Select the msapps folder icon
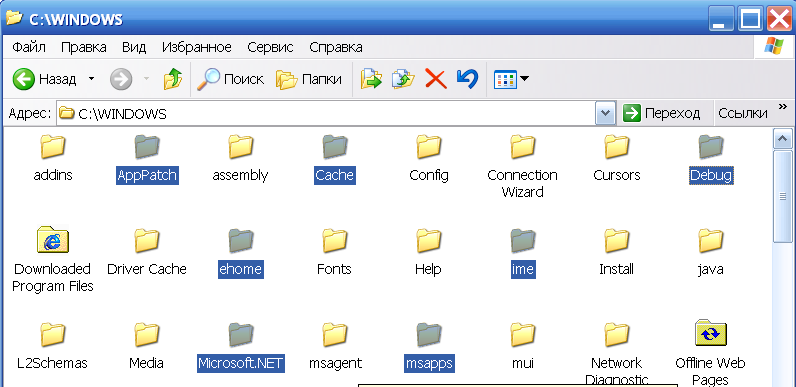 coord(428,334)
